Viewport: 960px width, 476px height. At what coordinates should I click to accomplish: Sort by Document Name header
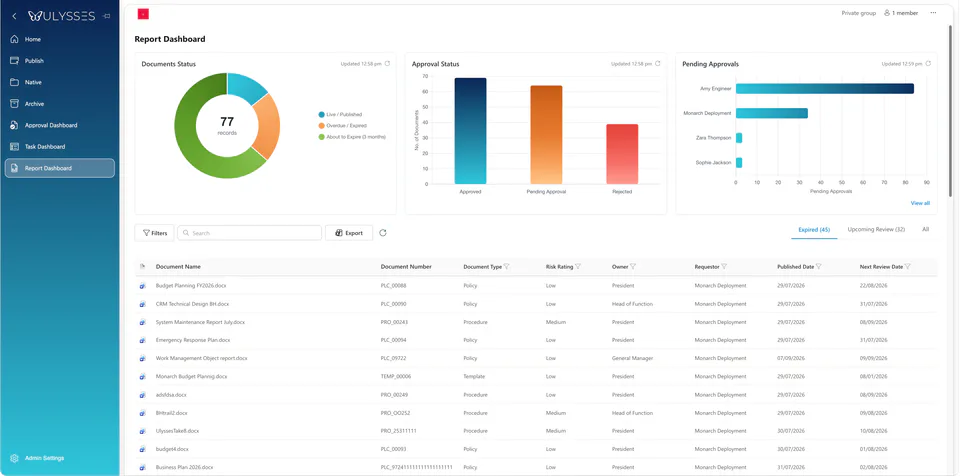point(178,266)
